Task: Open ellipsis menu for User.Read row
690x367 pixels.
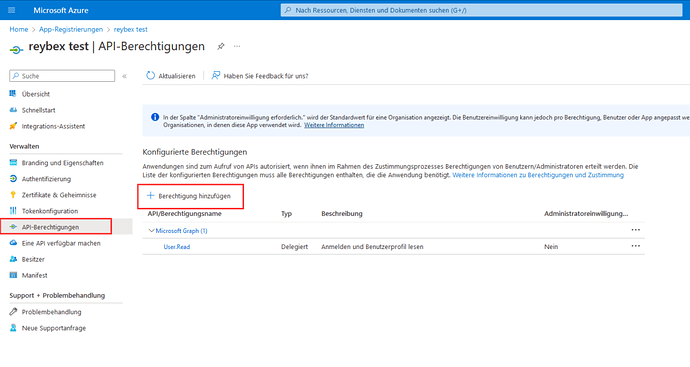Action: point(636,246)
